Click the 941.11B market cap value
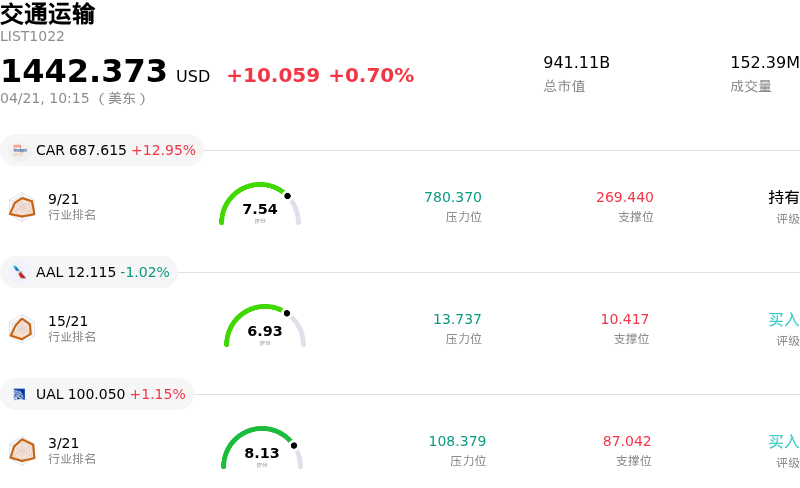Viewport: 800px width, 488px height. (x=576, y=63)
